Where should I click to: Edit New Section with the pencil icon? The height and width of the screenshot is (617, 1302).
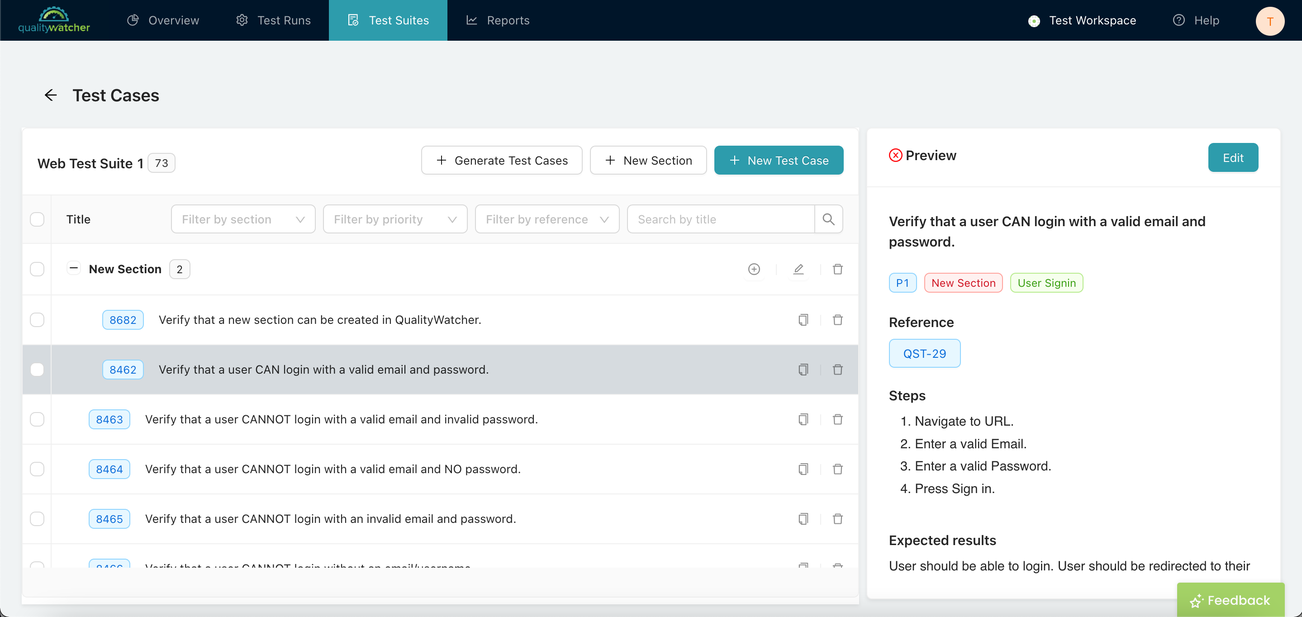[x=798, y=269]
